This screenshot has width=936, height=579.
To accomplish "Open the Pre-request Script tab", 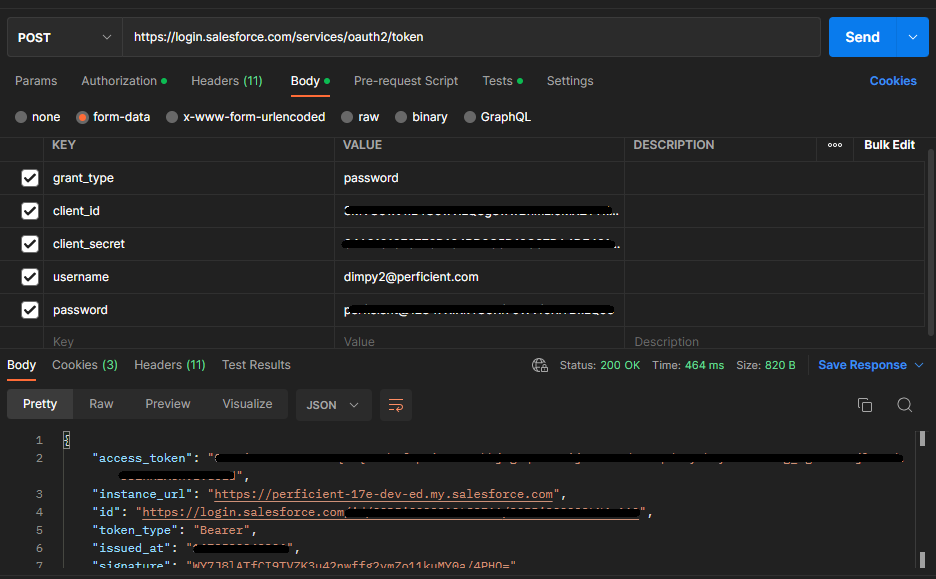I will 406,81.
